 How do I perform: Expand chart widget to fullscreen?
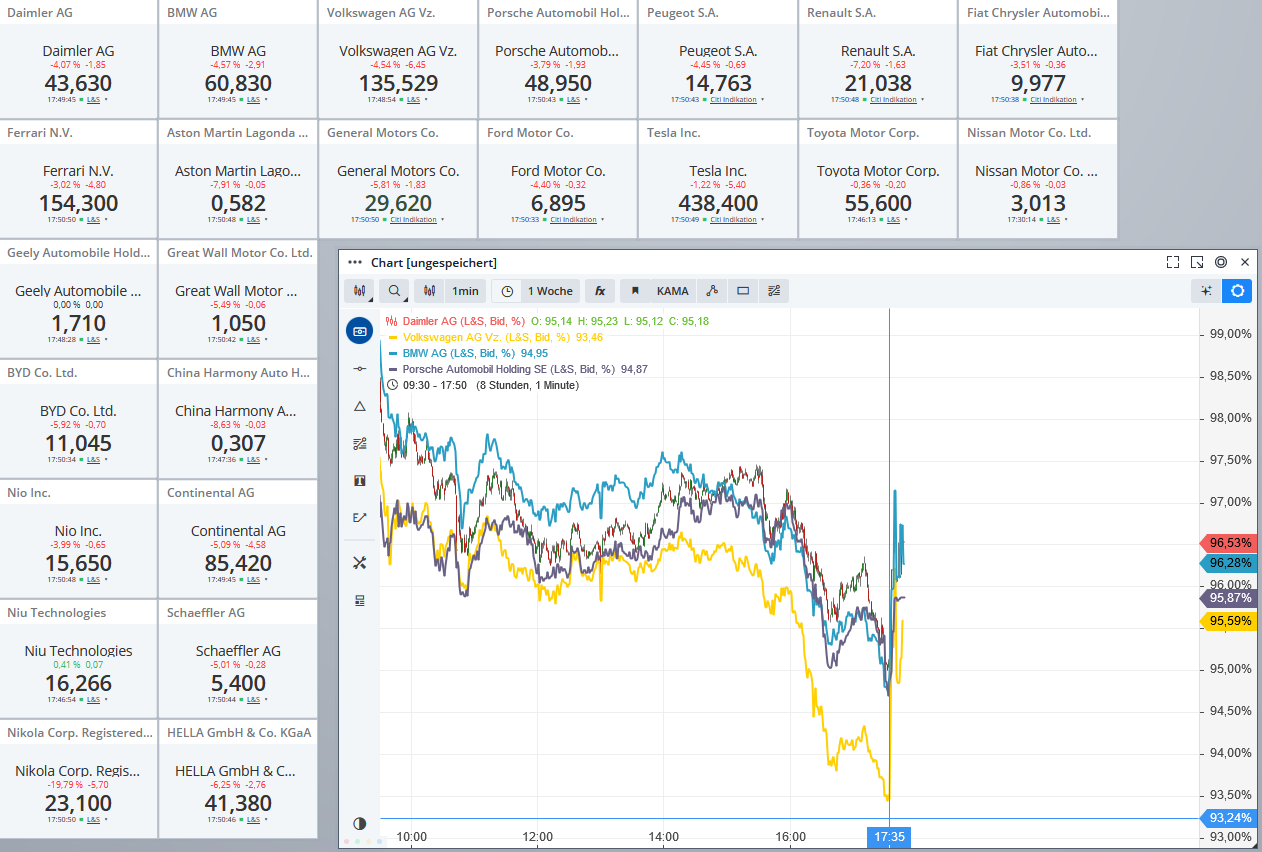[1173, 262]
